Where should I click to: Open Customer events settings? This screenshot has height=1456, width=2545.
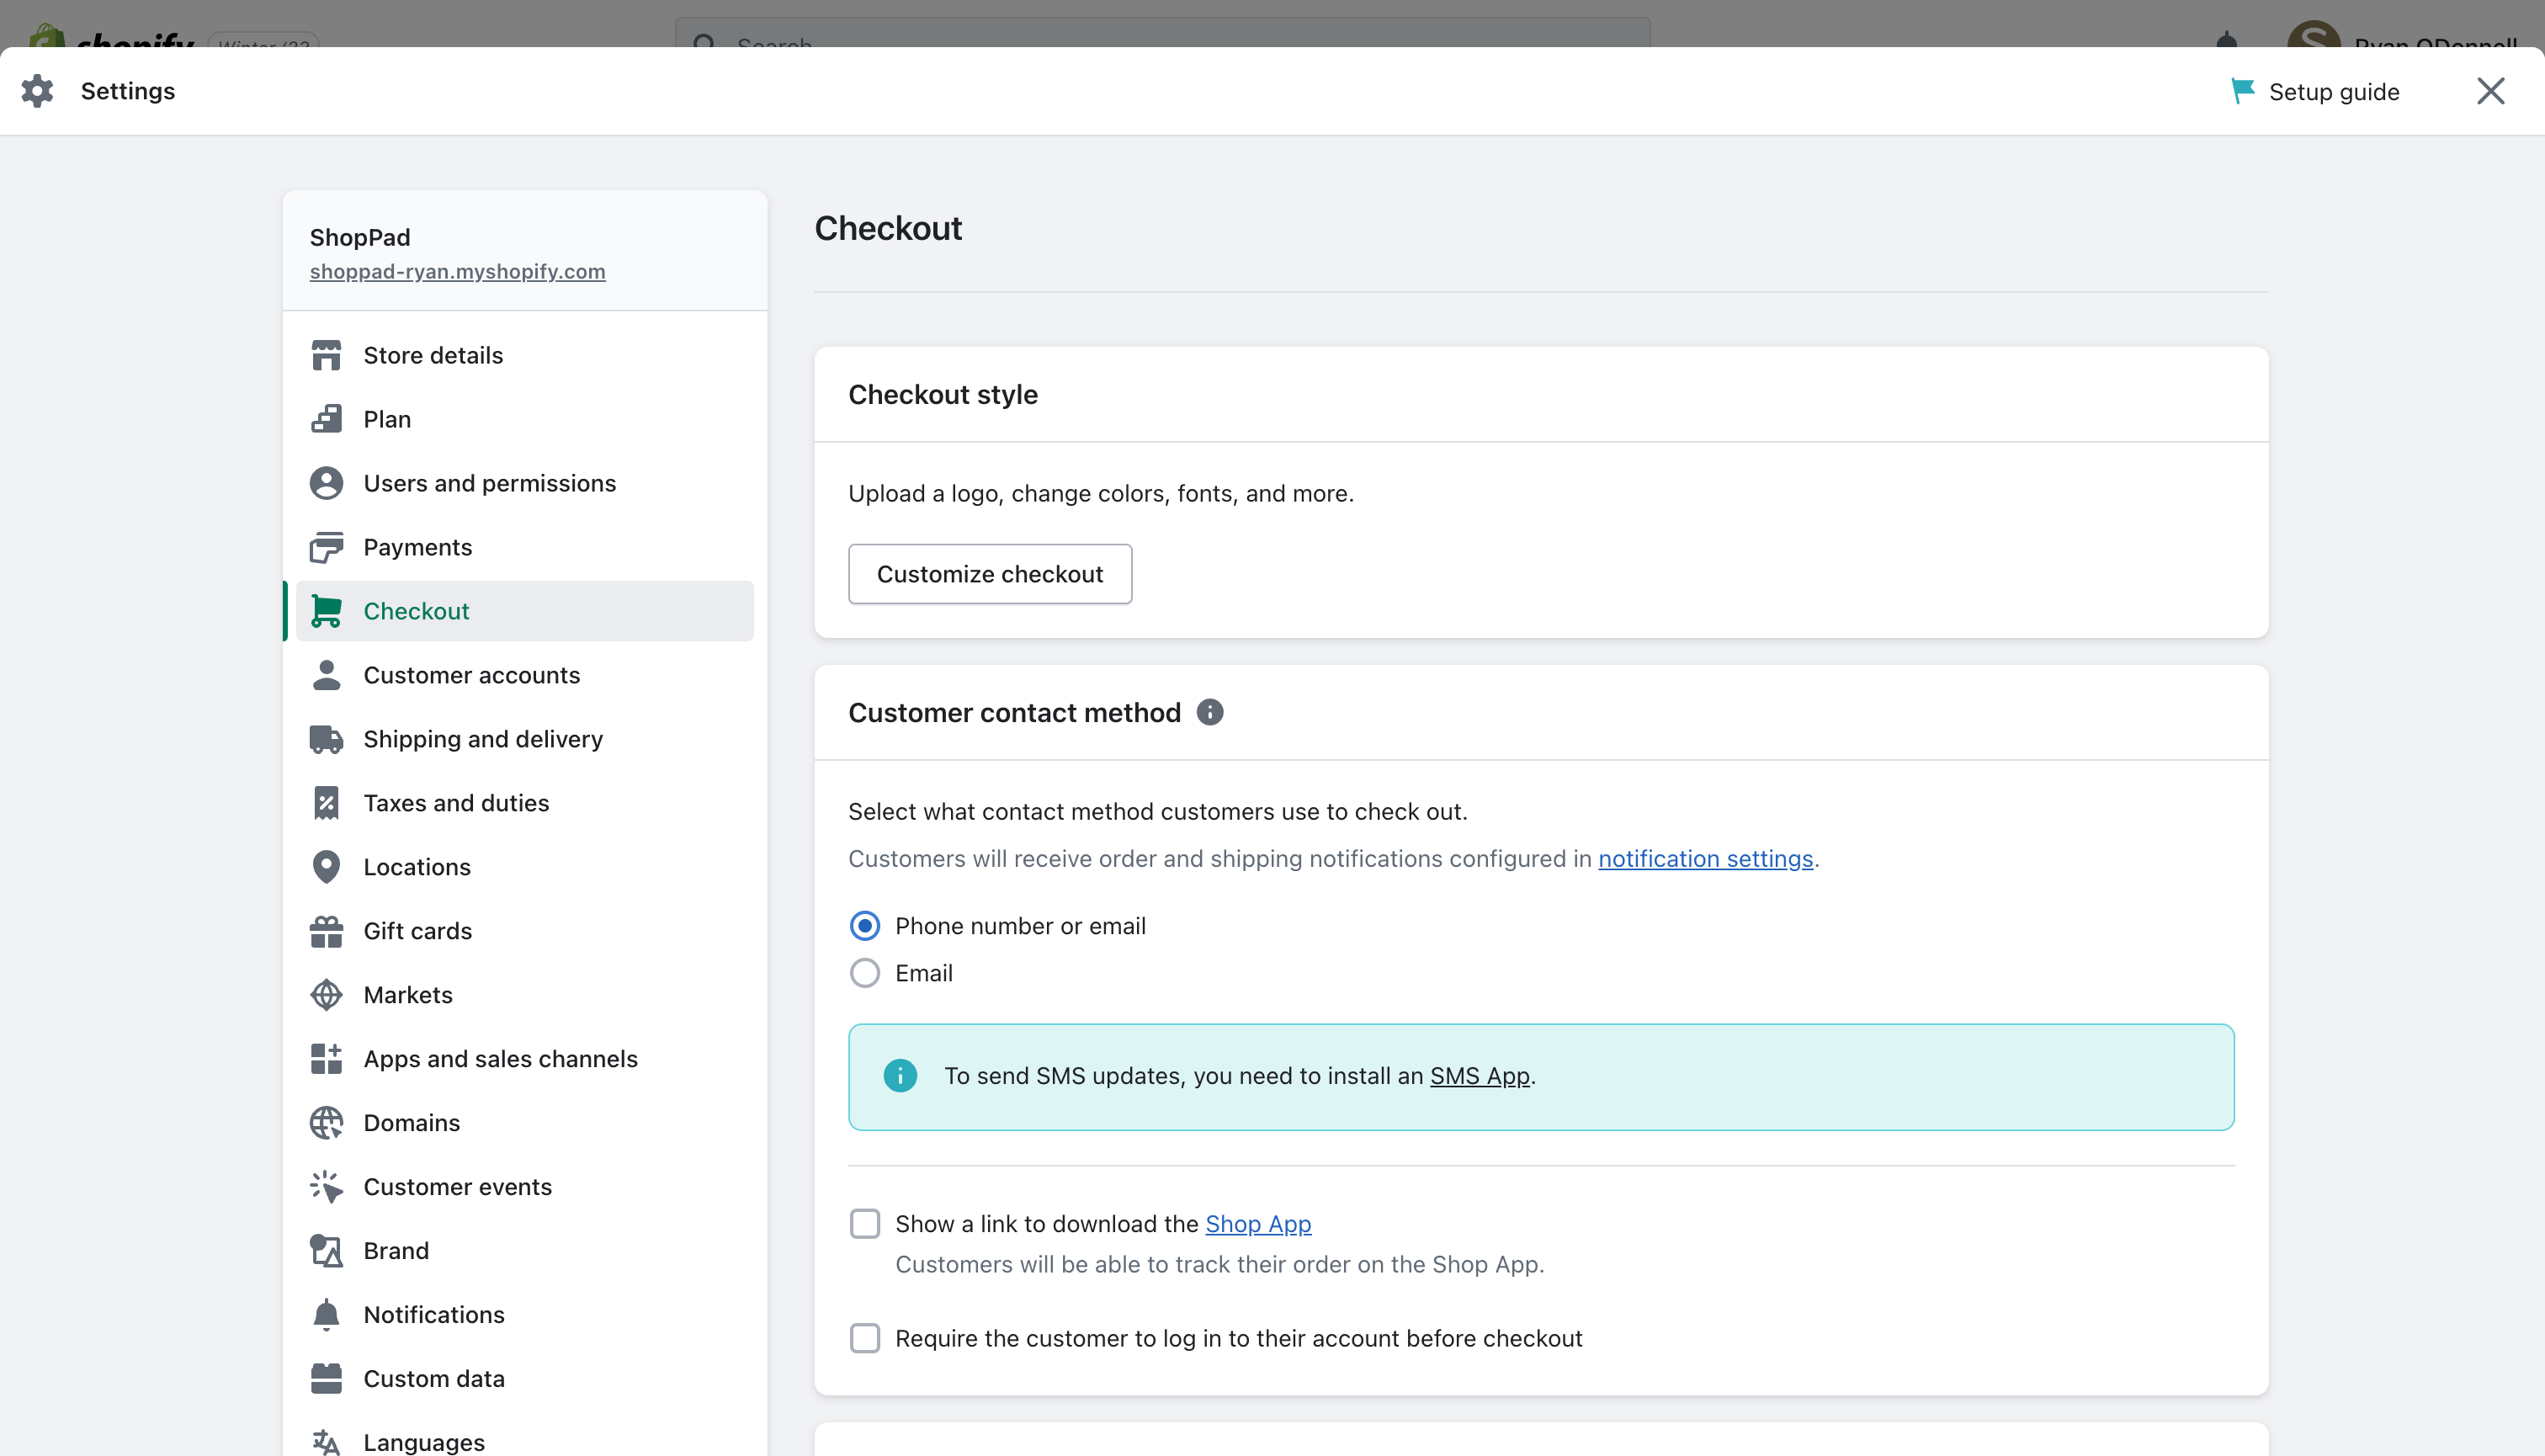[x=525, y=1188]
